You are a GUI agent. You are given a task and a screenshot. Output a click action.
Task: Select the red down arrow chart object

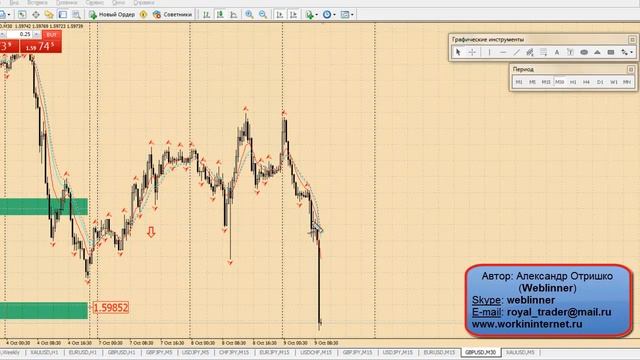point(151,232)
